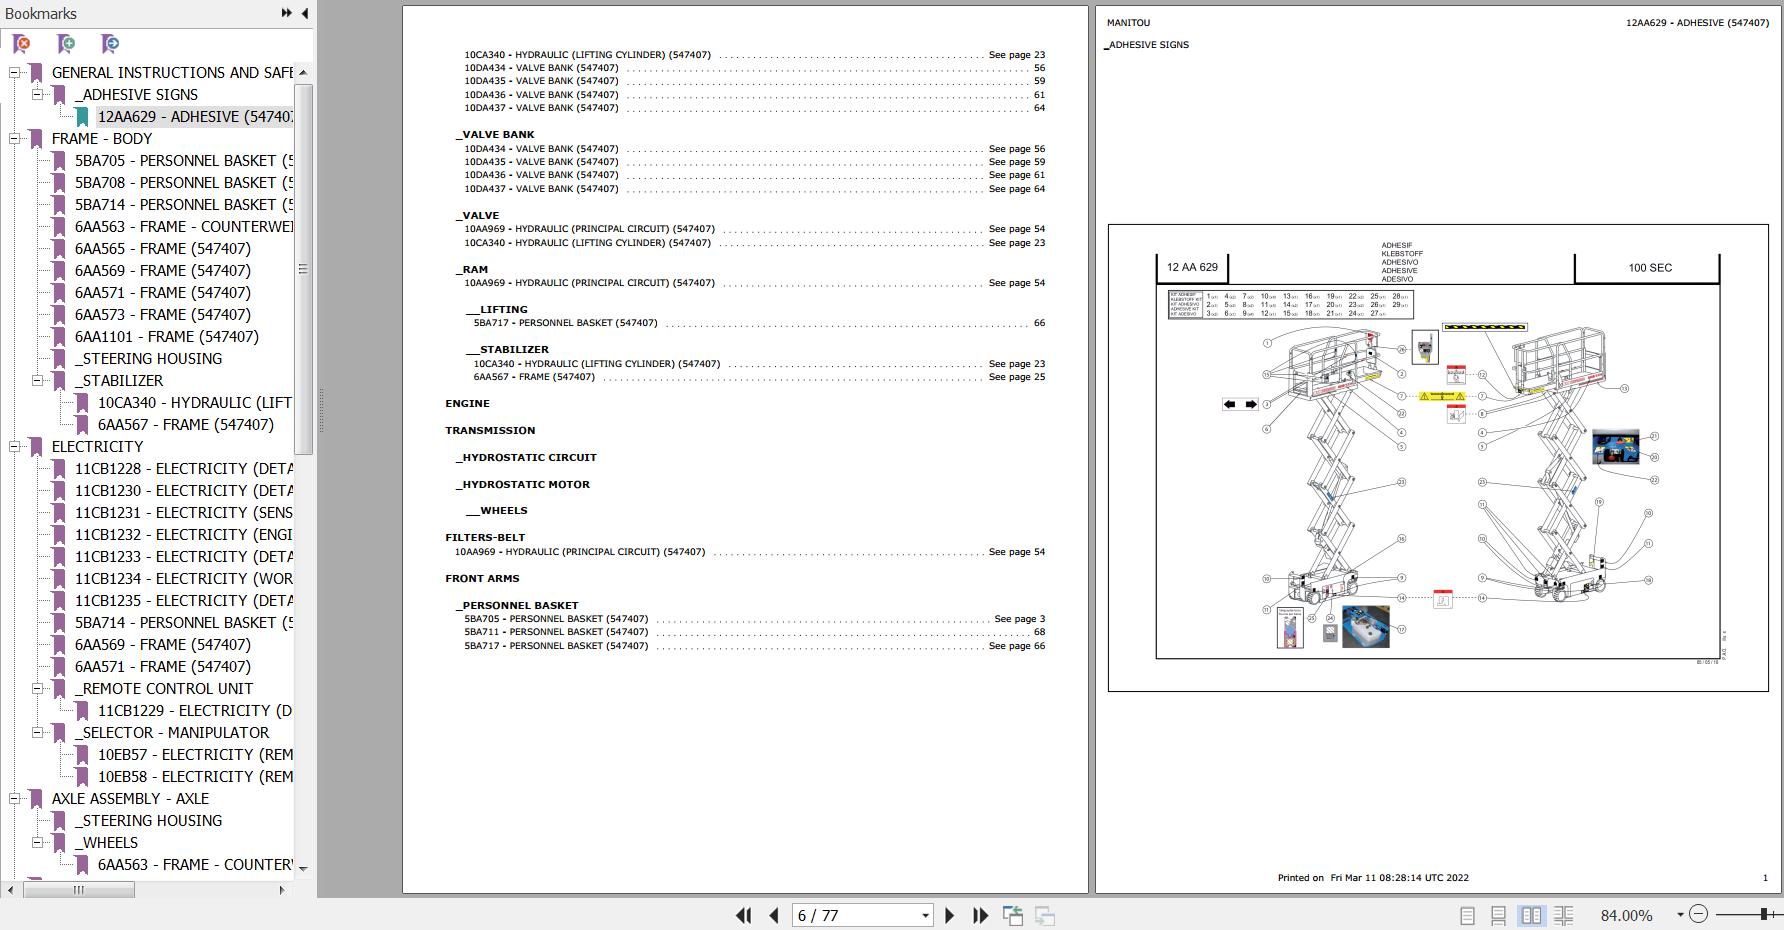Open the 10CA340 - HYDRAULIC bookmark

(x=195, y=403)
